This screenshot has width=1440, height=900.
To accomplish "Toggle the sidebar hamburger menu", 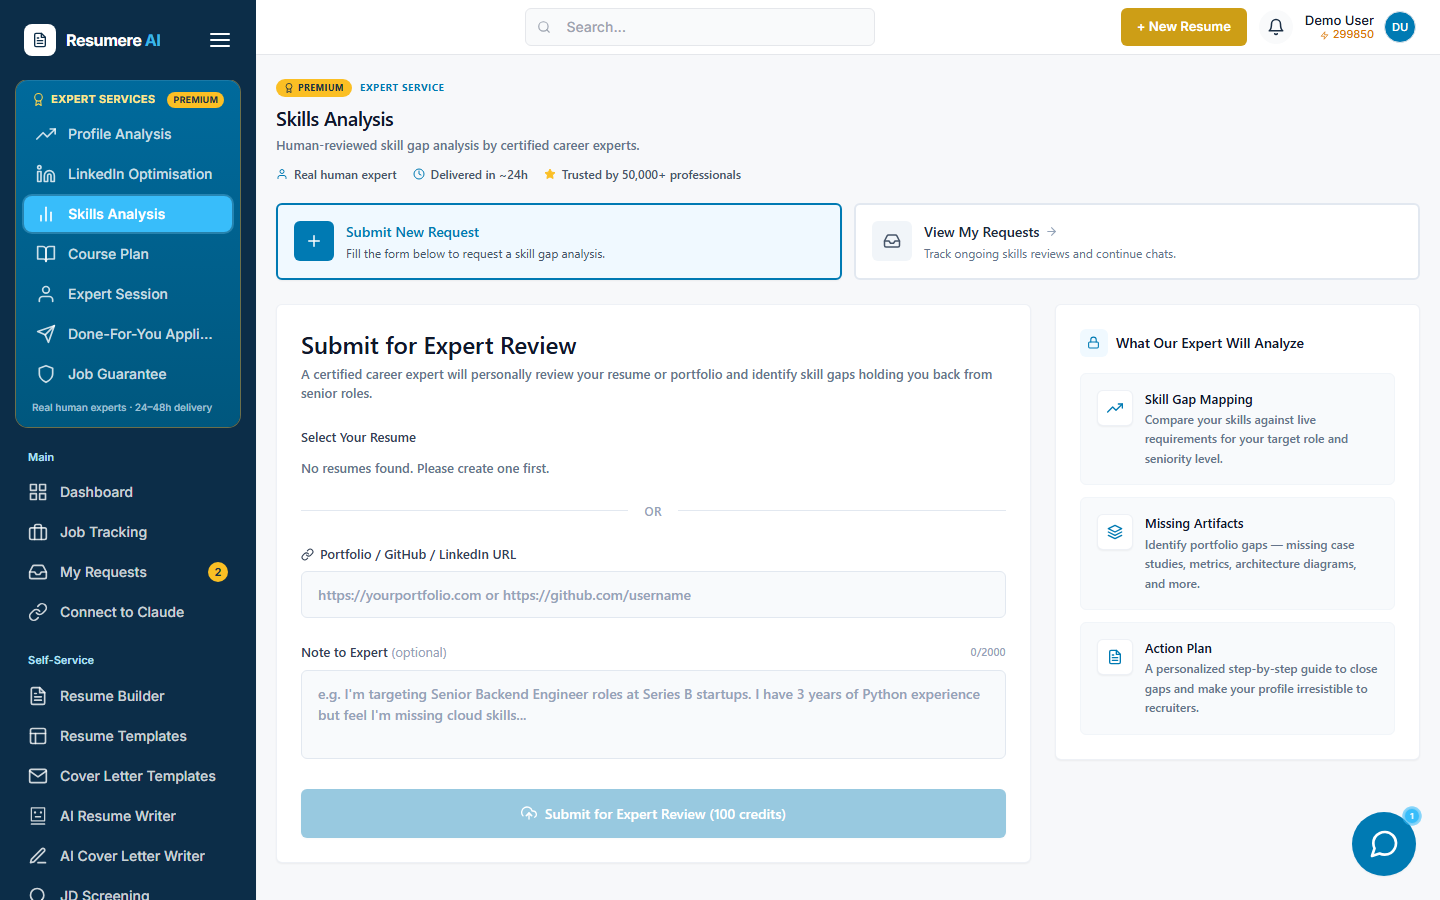I will click(x=220, y=40).
